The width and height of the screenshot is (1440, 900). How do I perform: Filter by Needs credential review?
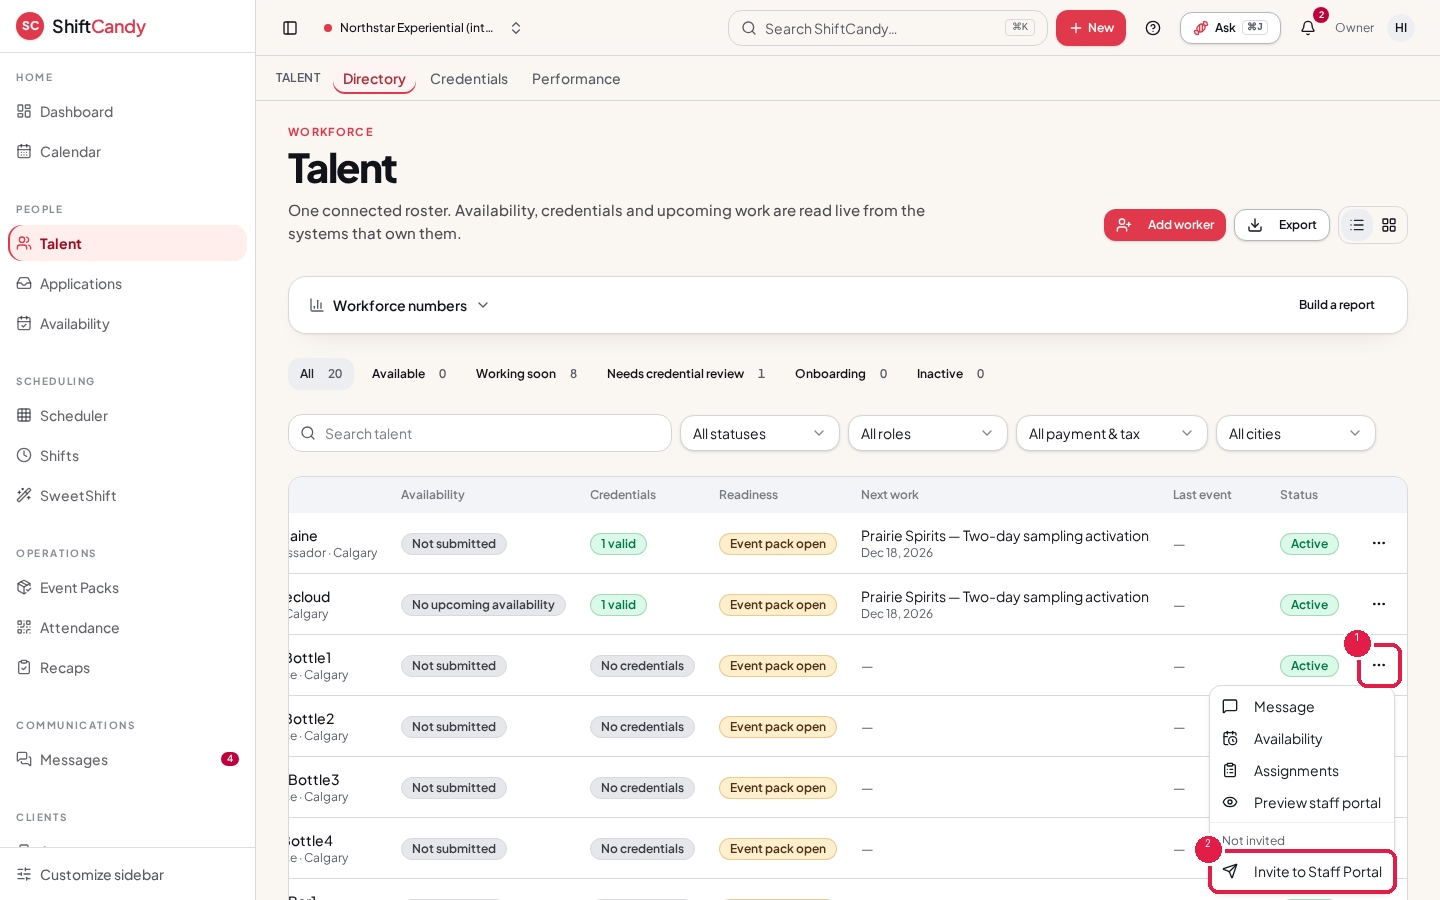tap(686, 374)
